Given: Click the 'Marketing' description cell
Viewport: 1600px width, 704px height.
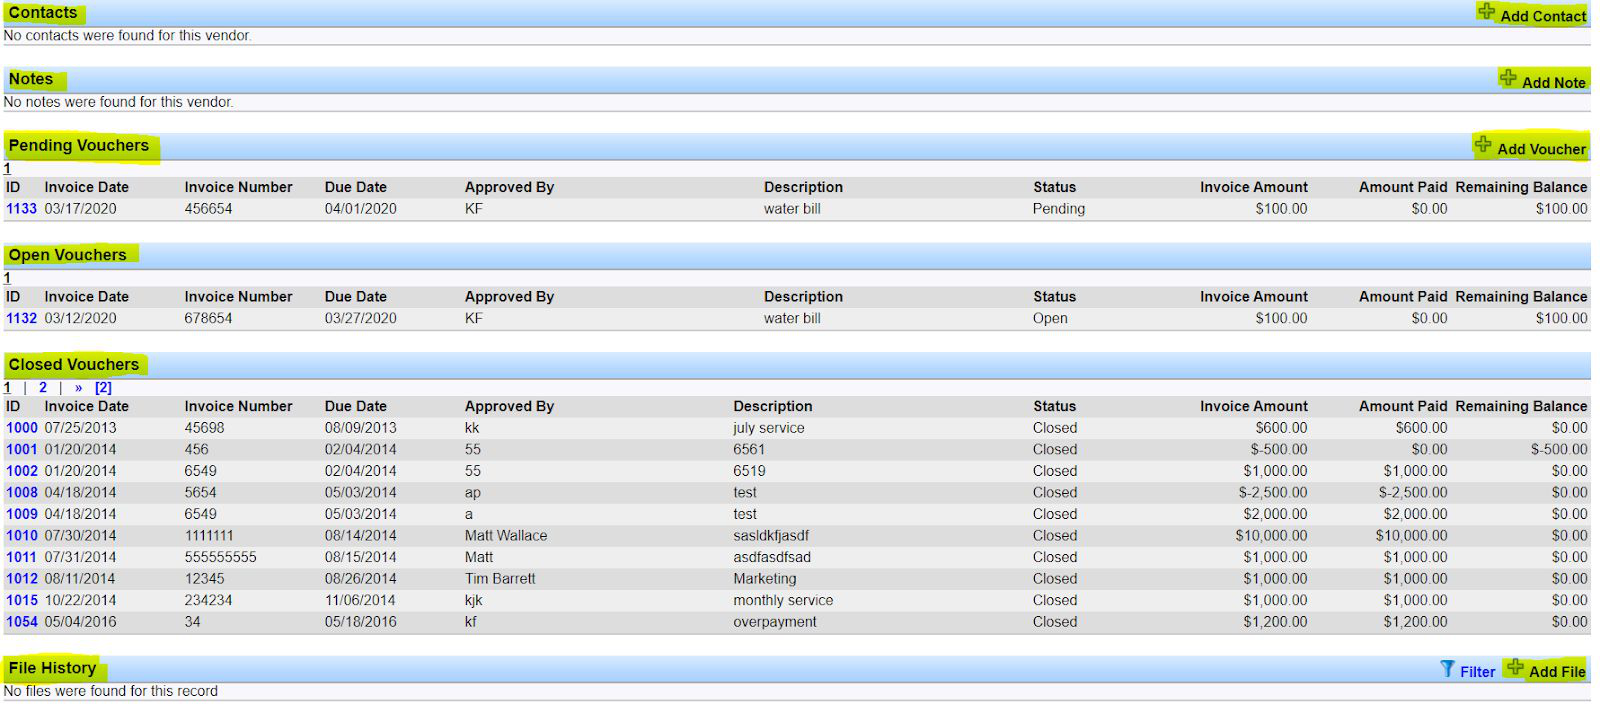Looking at the screenshot, I should [x=765, y=579].
